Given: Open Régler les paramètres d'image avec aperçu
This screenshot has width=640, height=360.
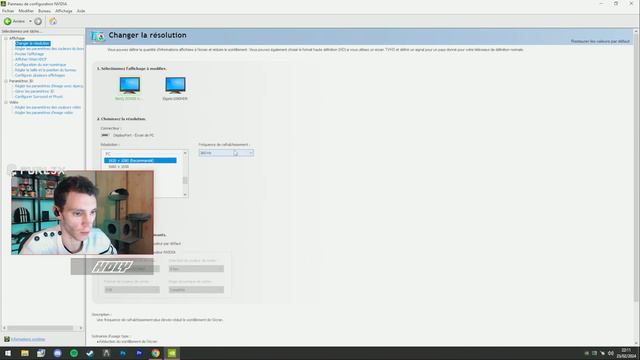Looking at the screenshot, I should pos(49,86).
